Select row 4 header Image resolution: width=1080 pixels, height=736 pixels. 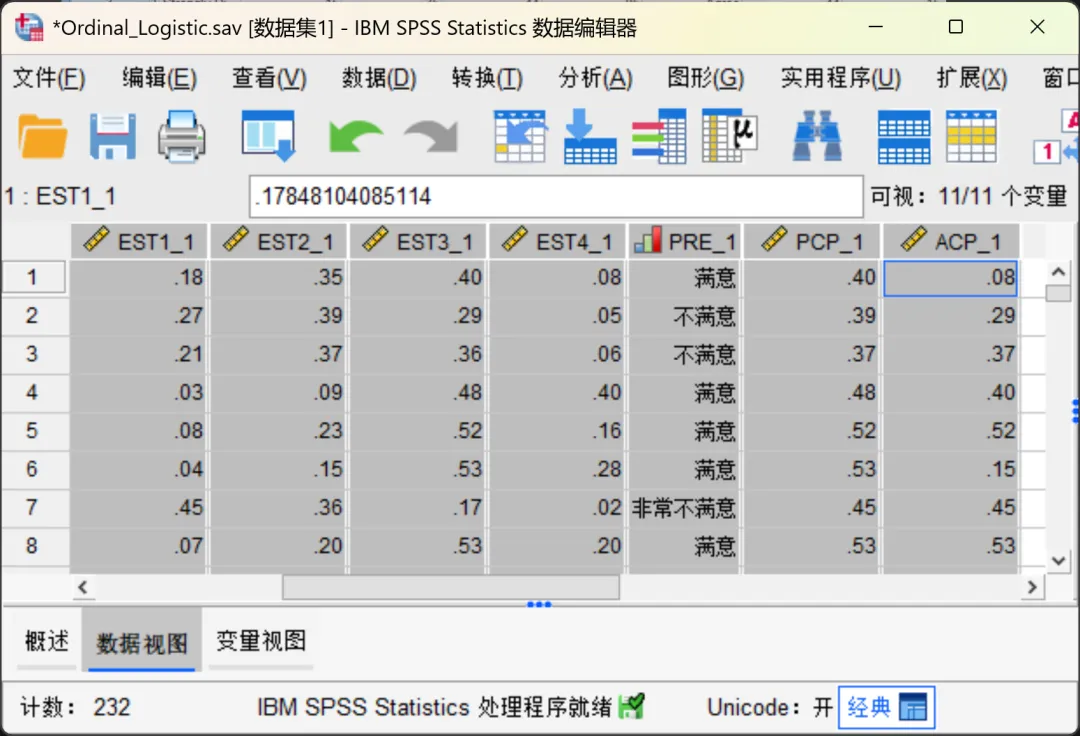coord(33,392)
